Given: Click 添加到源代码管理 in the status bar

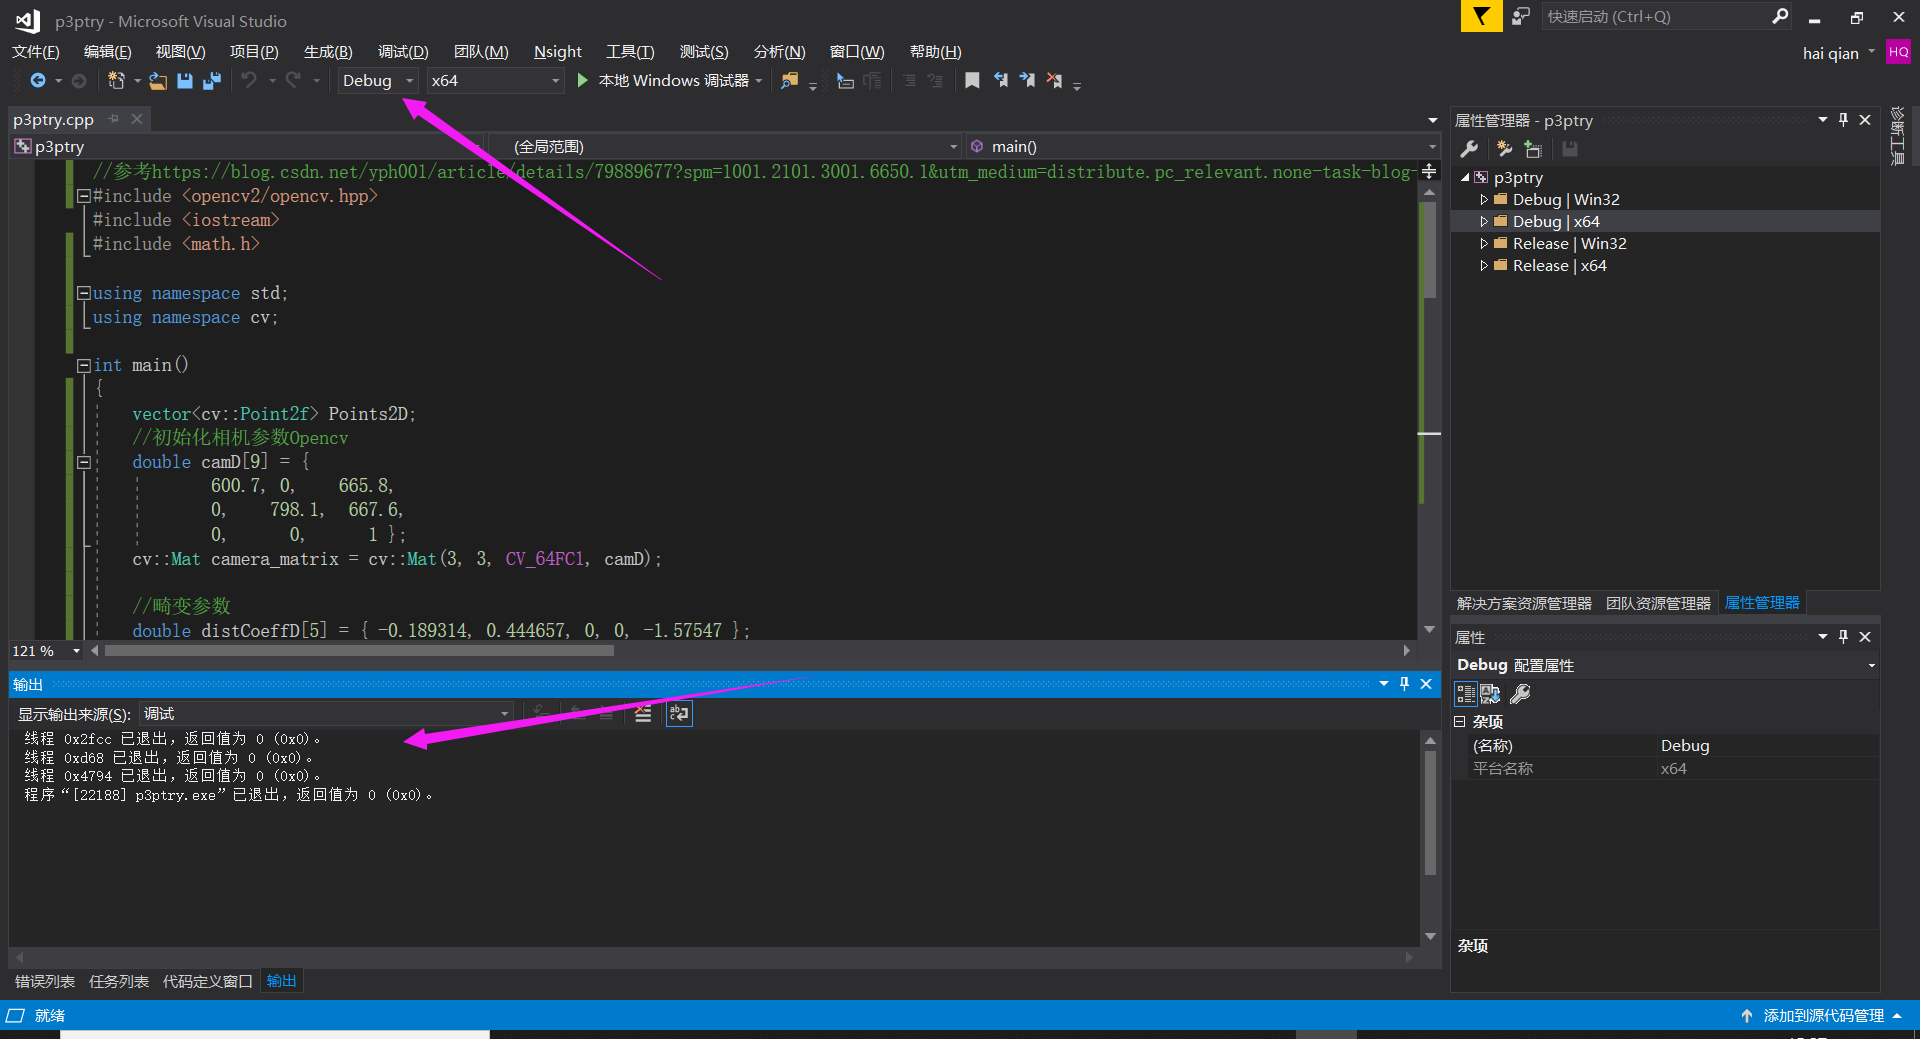Looking at the screenshot, I should (x=1820, y=1015).
